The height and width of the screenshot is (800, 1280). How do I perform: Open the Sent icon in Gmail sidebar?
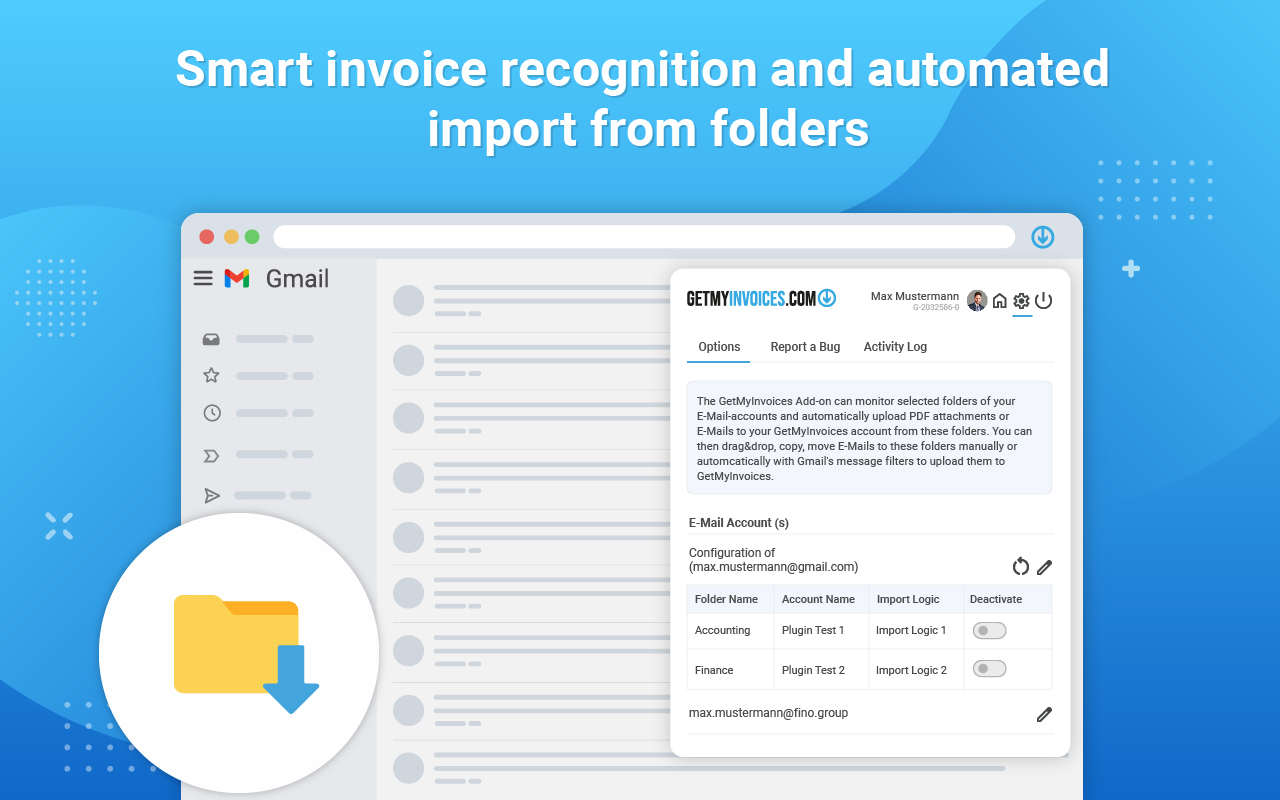point(212,495)
